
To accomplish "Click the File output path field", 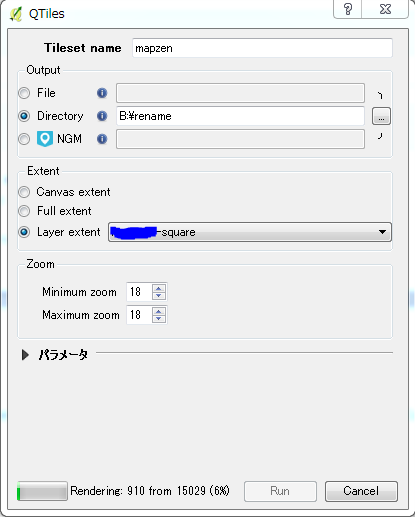I will pyautogui.click(x=240, y=93).
